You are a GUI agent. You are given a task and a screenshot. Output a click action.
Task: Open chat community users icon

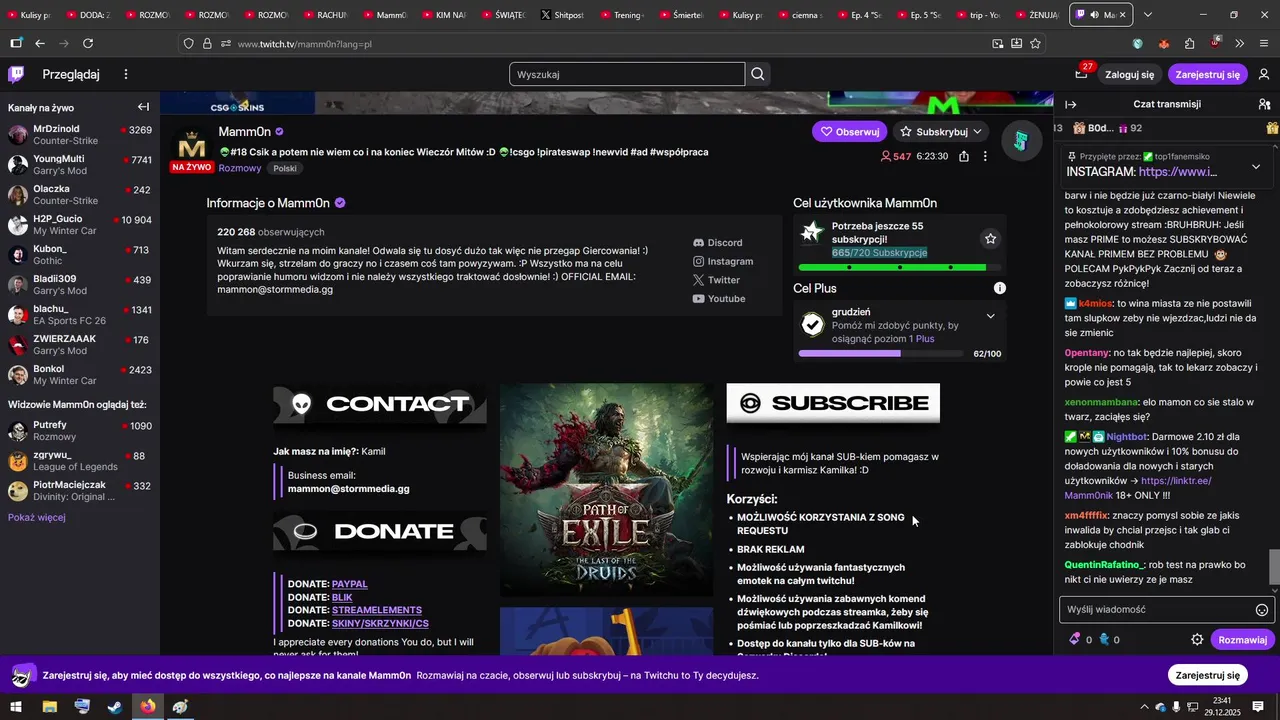(x=1264, y=104)
